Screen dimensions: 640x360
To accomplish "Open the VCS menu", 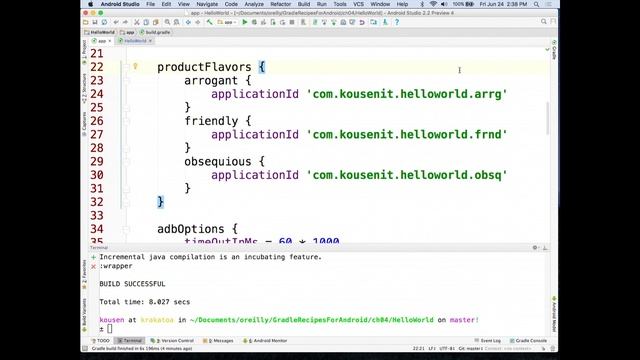I will click(358, 4).
